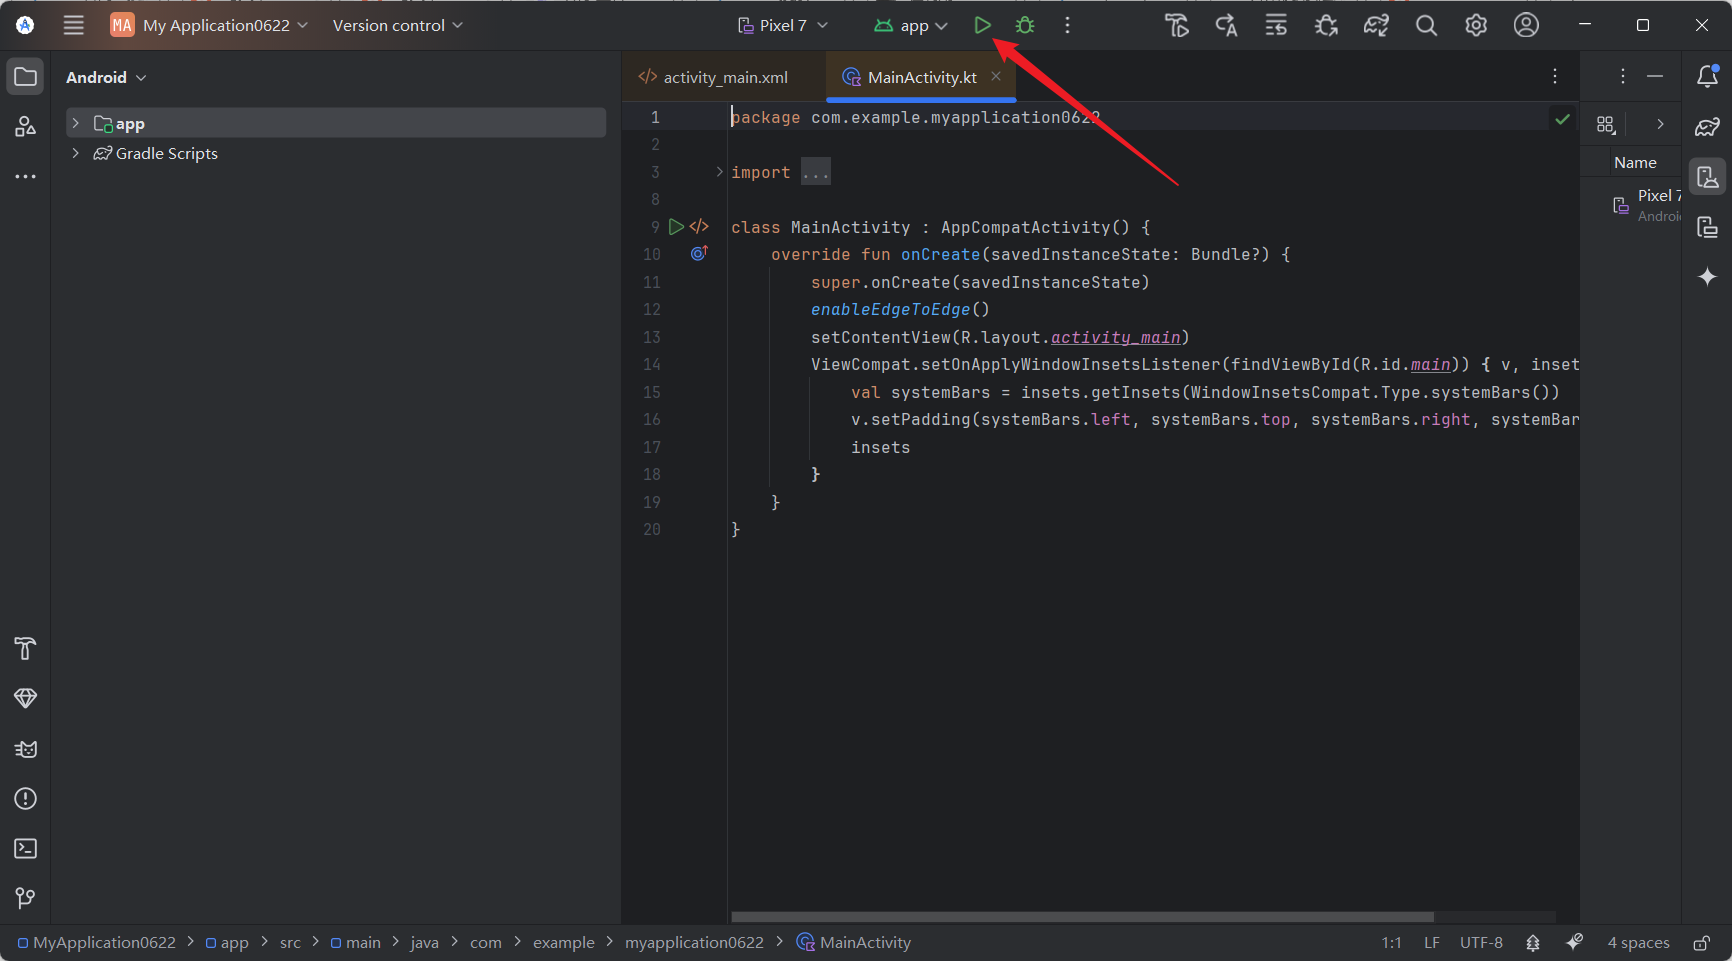Open the Notifications bell panel
This screenshot has width=1732, height=961.
[1708, 76]
